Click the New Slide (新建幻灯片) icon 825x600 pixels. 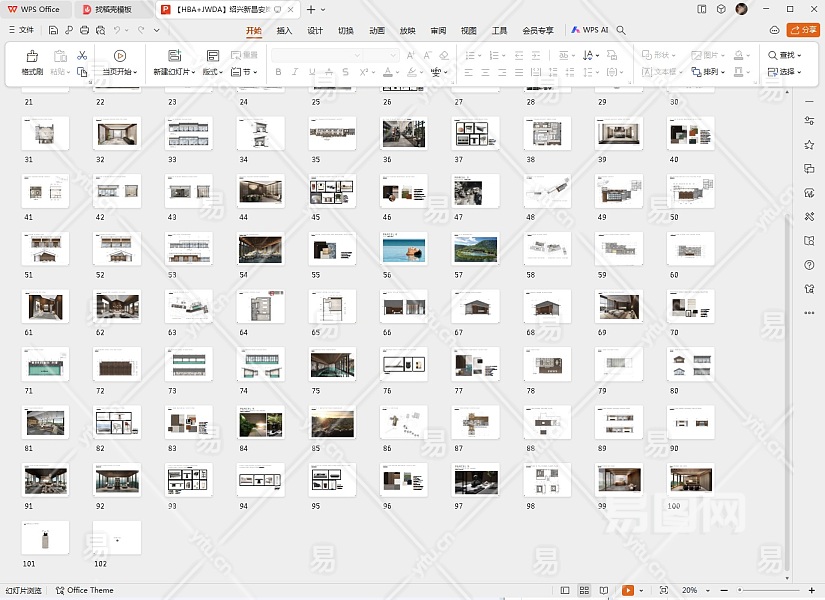174,56
